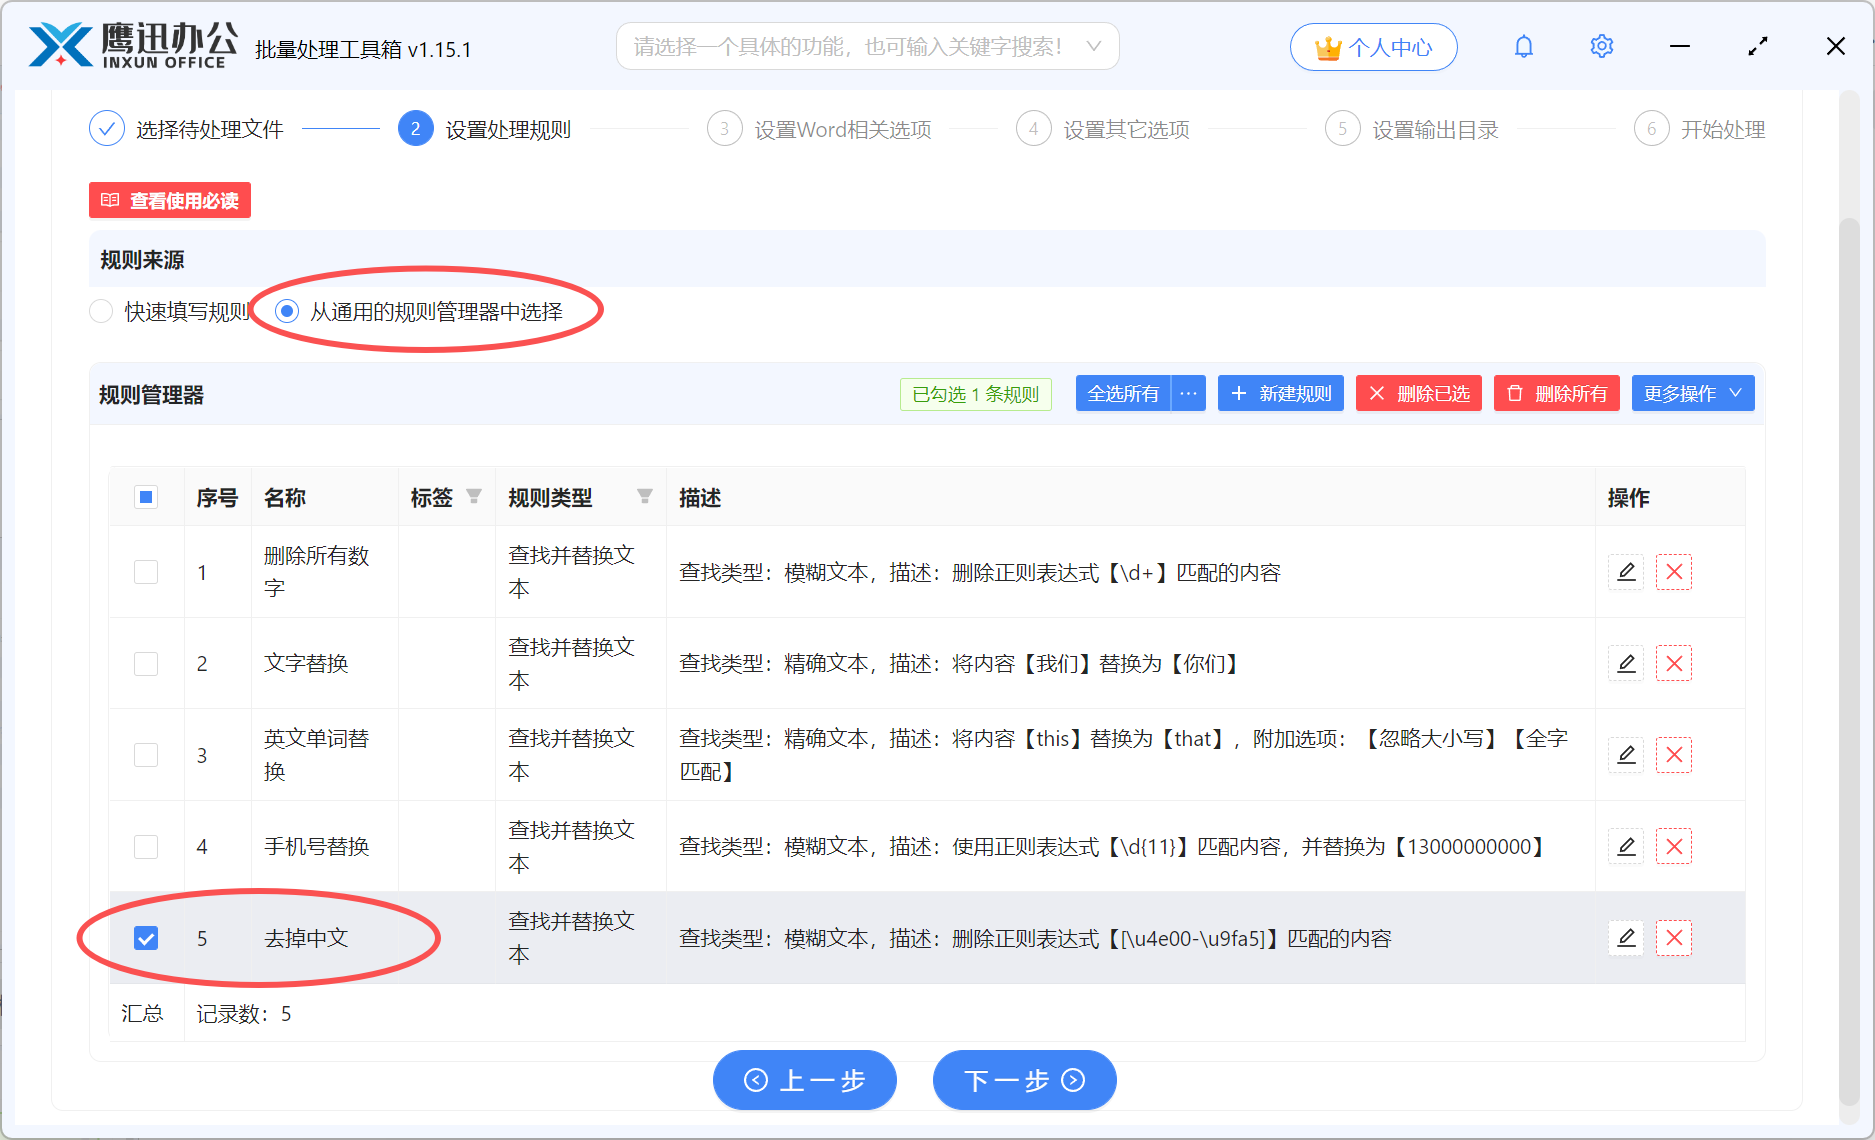Click the 删除所有 button
This screenshot has height=1140, width=1875.
coord(1557,394)
